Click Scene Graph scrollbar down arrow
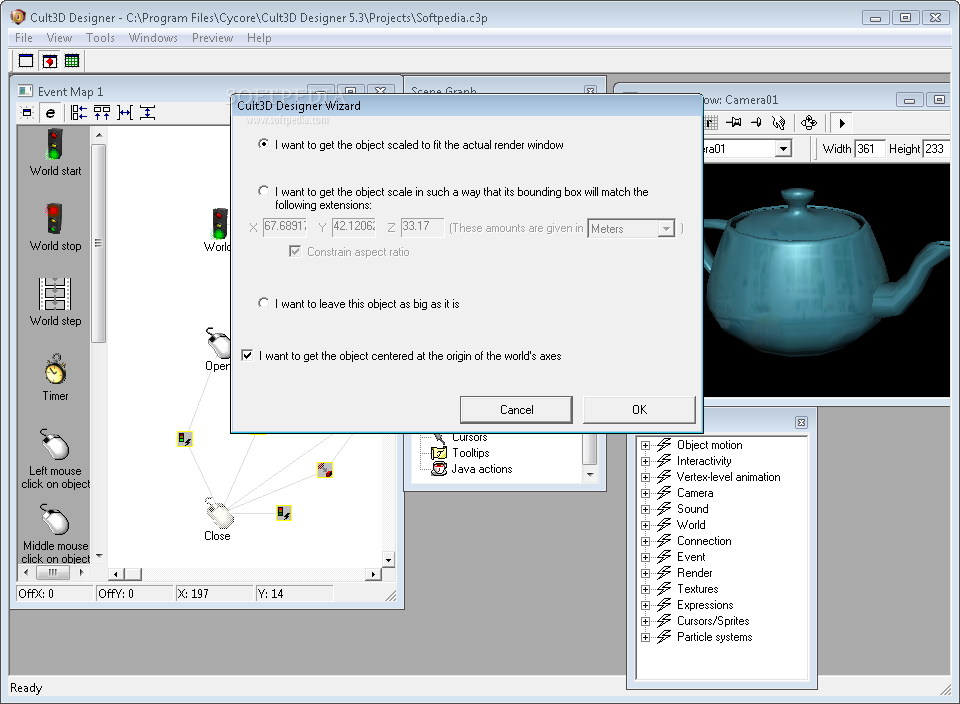Image resolution: width=960 pixels, height=704 pixels. point(590,474)
